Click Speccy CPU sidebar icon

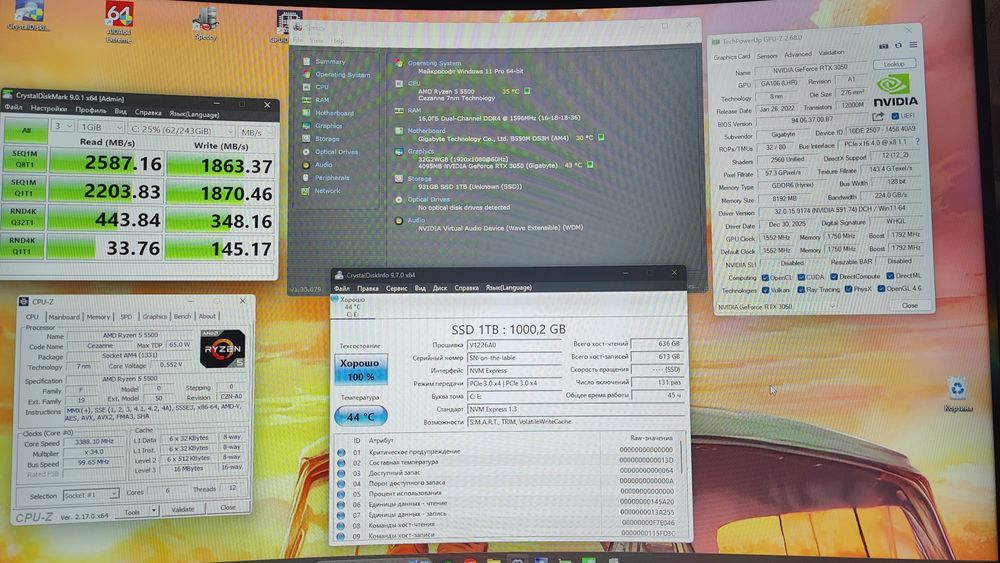coord(306,87)
